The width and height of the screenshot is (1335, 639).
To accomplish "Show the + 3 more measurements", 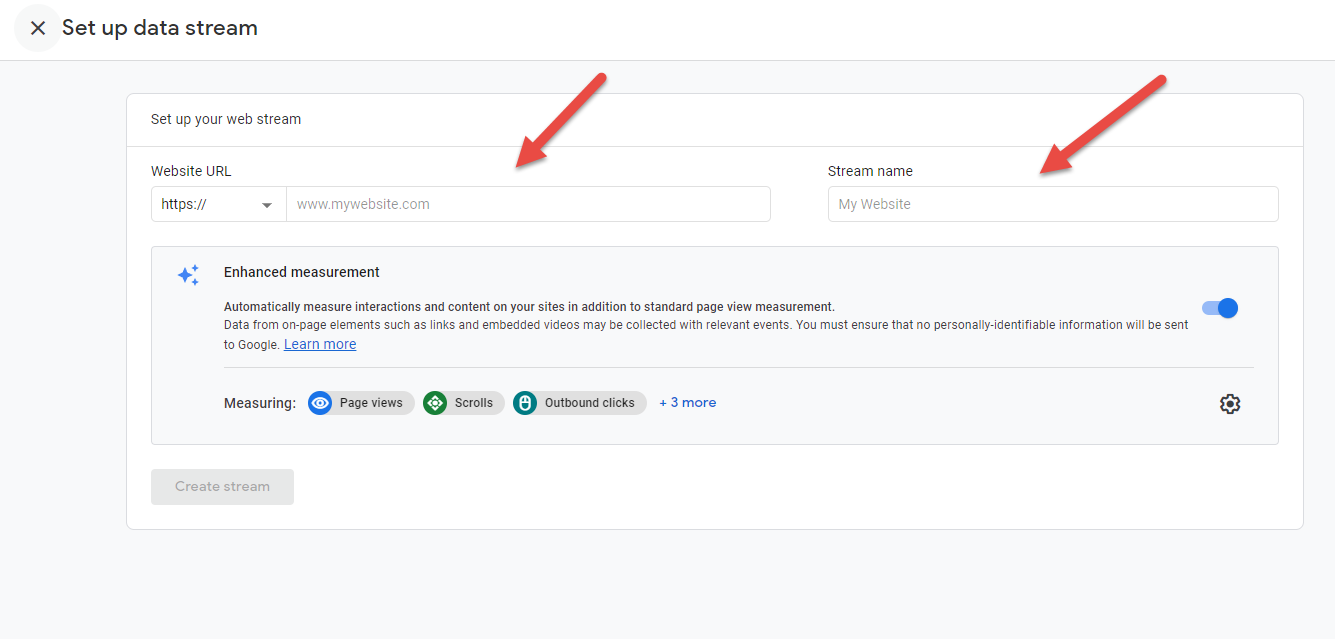I will pos(688,403).
